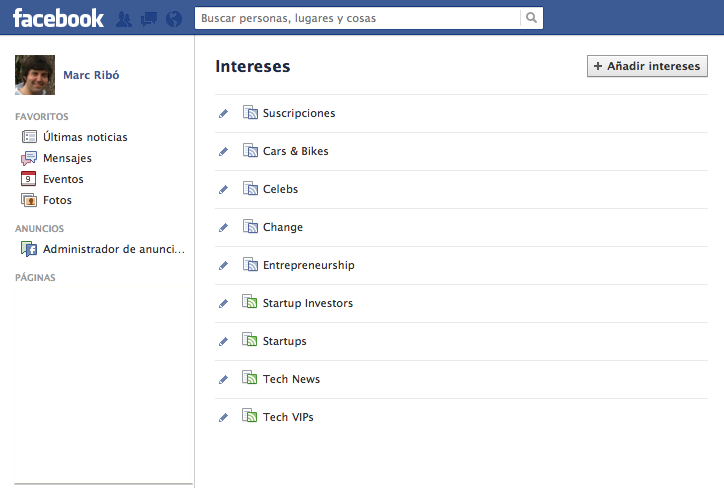
Task: Edit the Celebs list pencil
Action: click(x=223, y=189)
